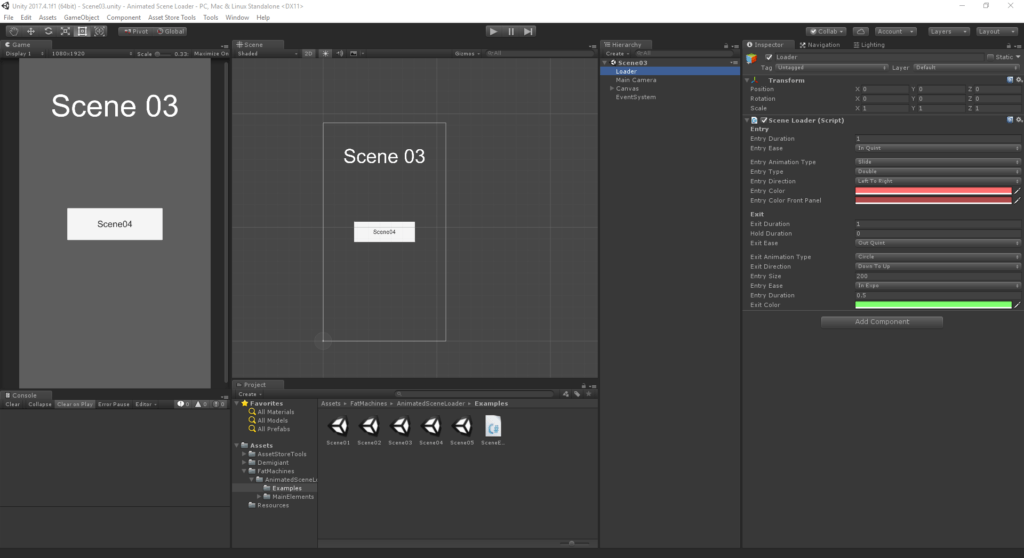Image resolution: width=1024 pixels, height=558 pixels.
Task: Toggle scene lighting icon in Scene view
Action: [x=325, y=54]
